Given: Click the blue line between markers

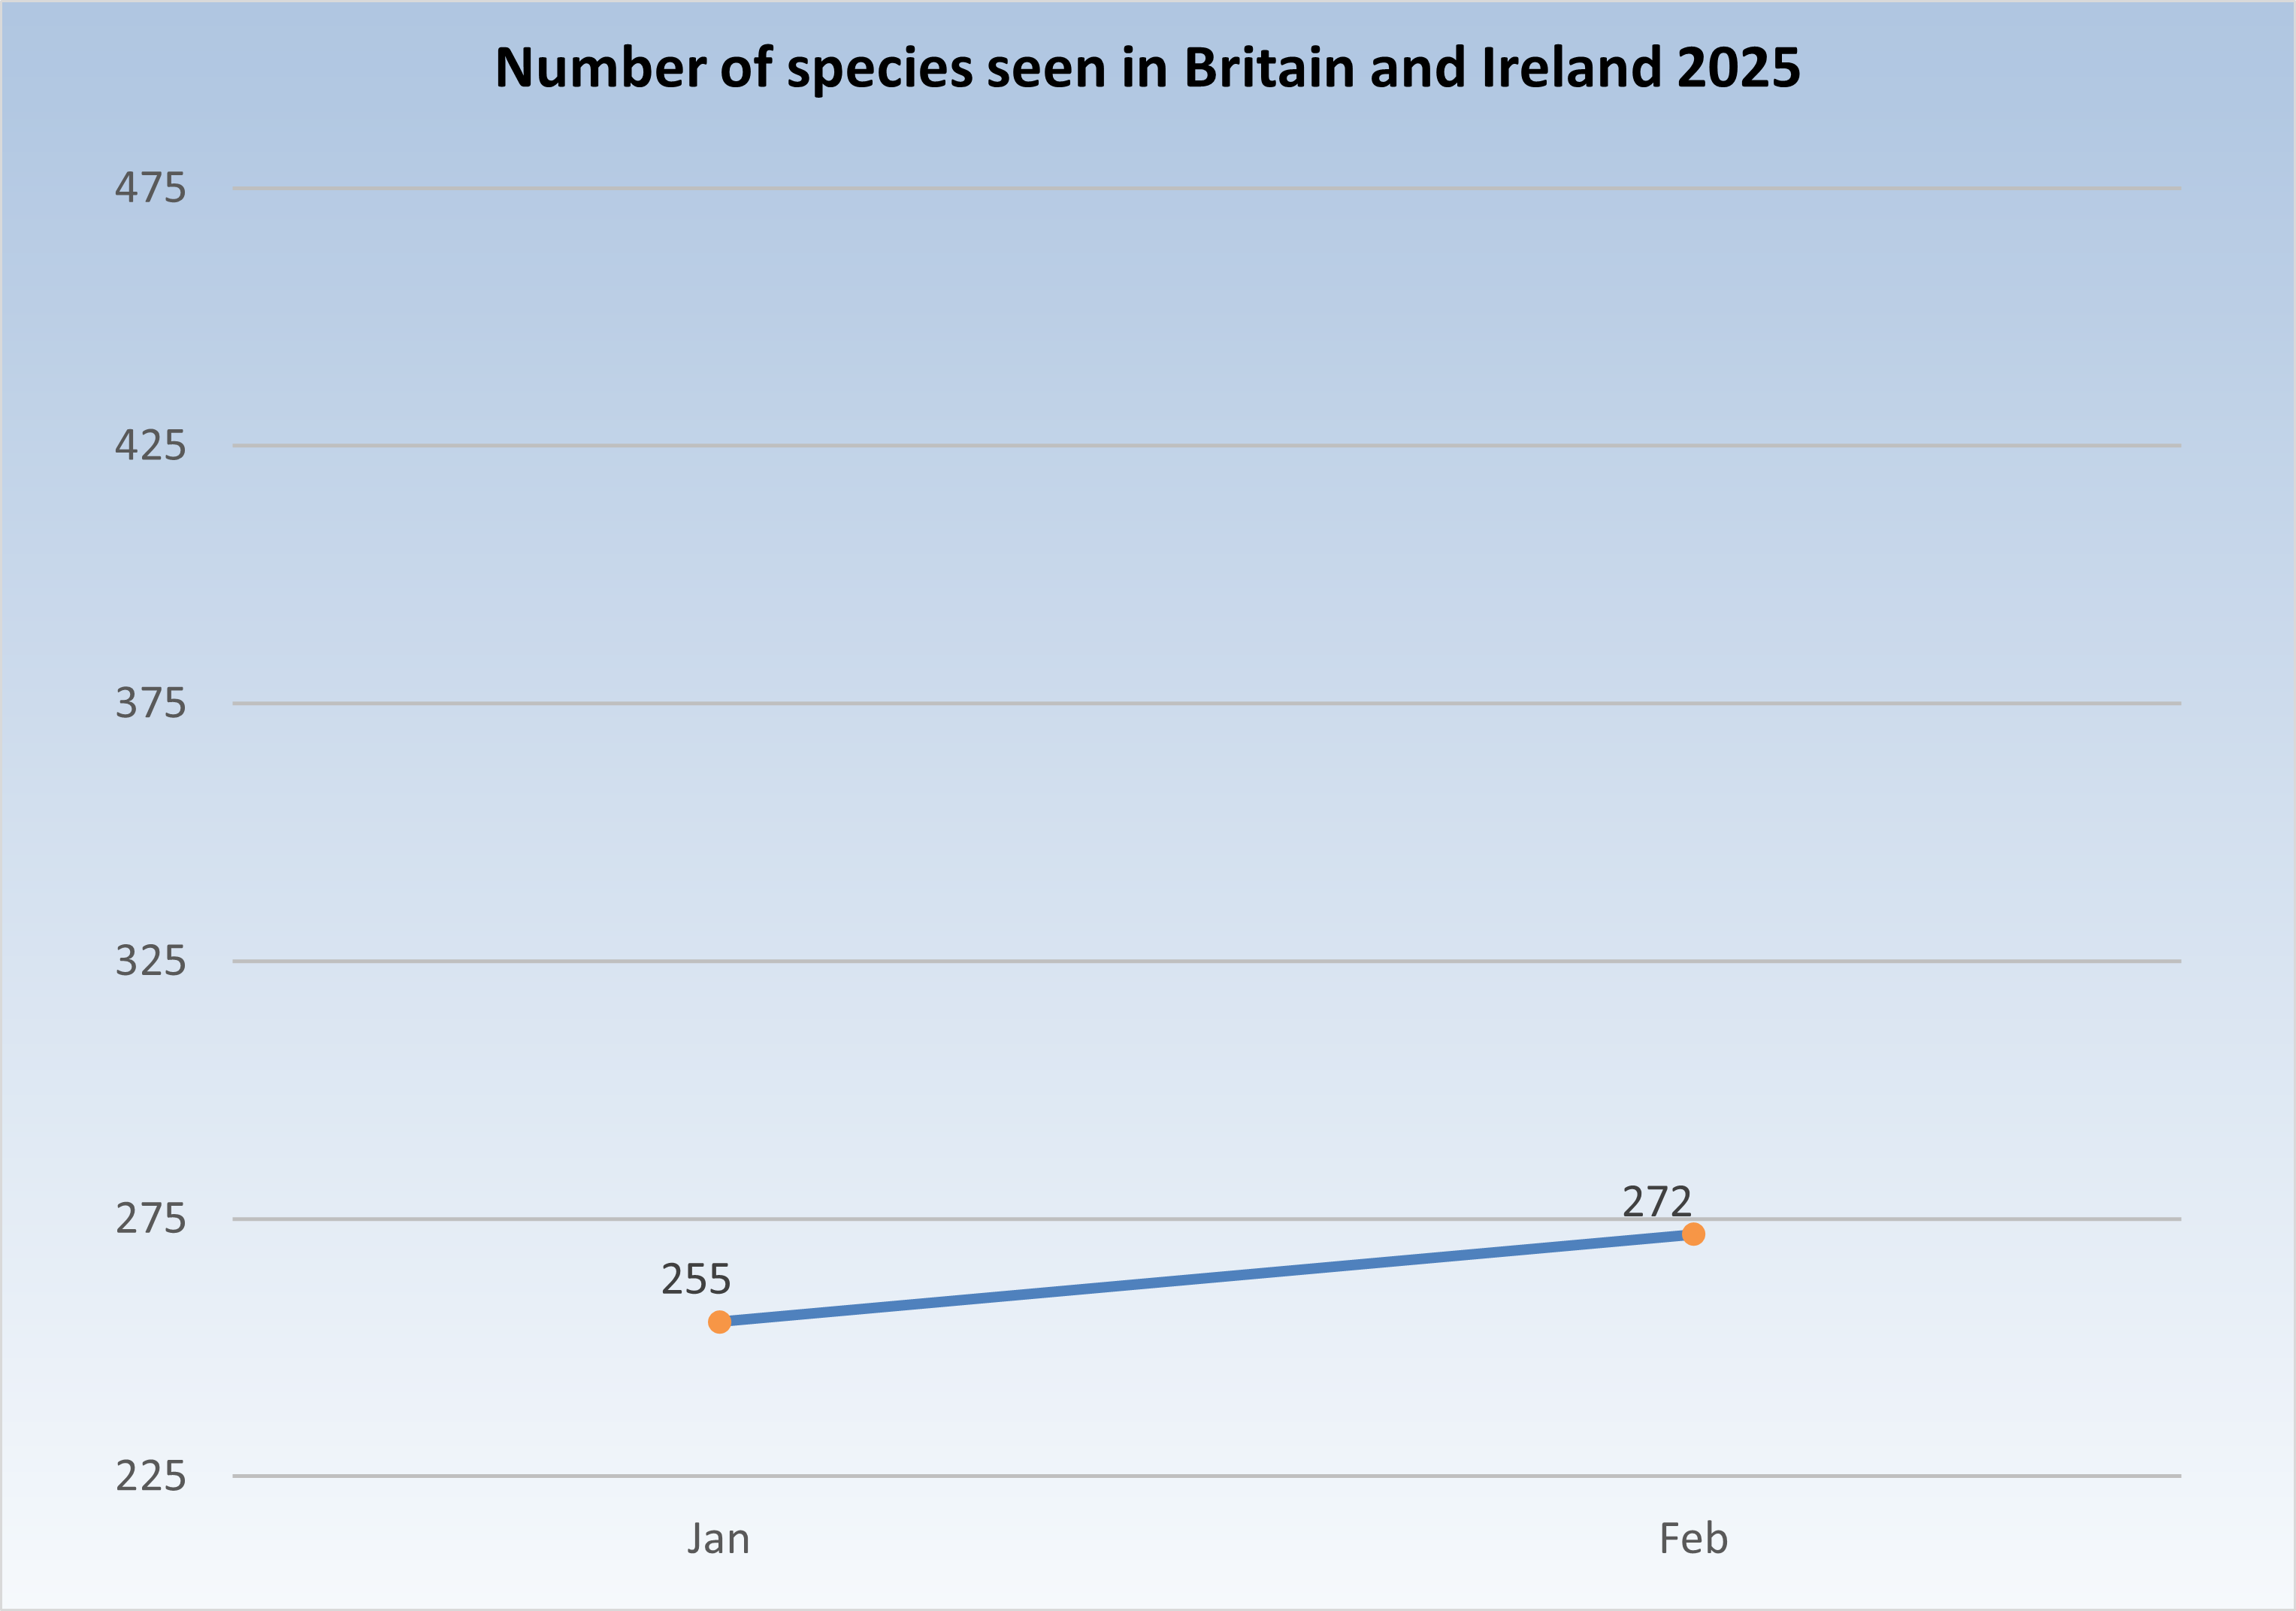Looking at the screenshot, I should click(x=1206, y=1278).
